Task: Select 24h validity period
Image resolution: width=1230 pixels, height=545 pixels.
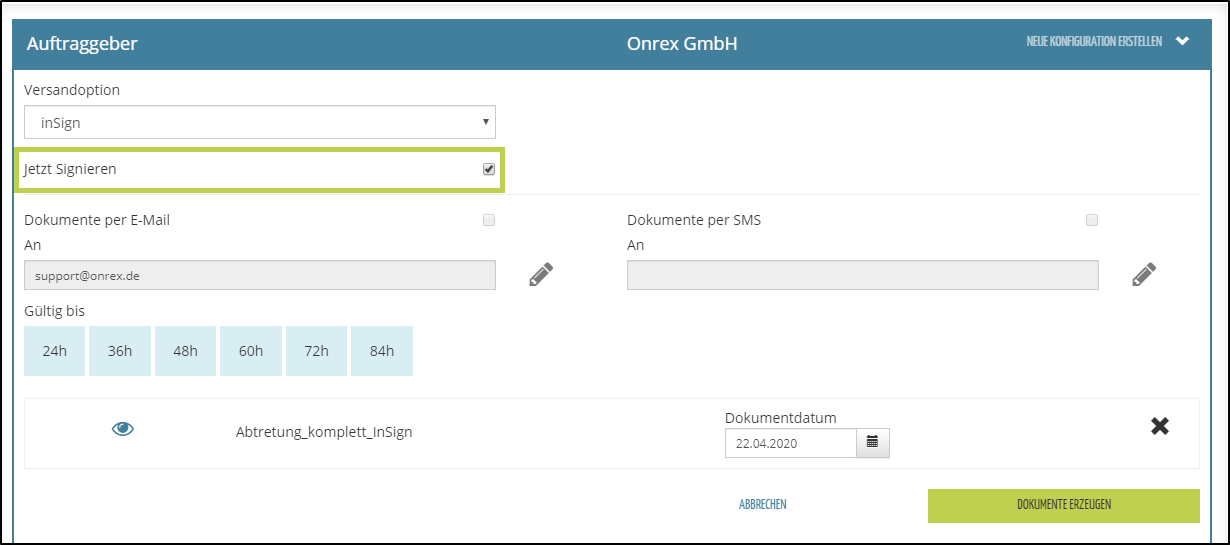Action: point(54,351)
